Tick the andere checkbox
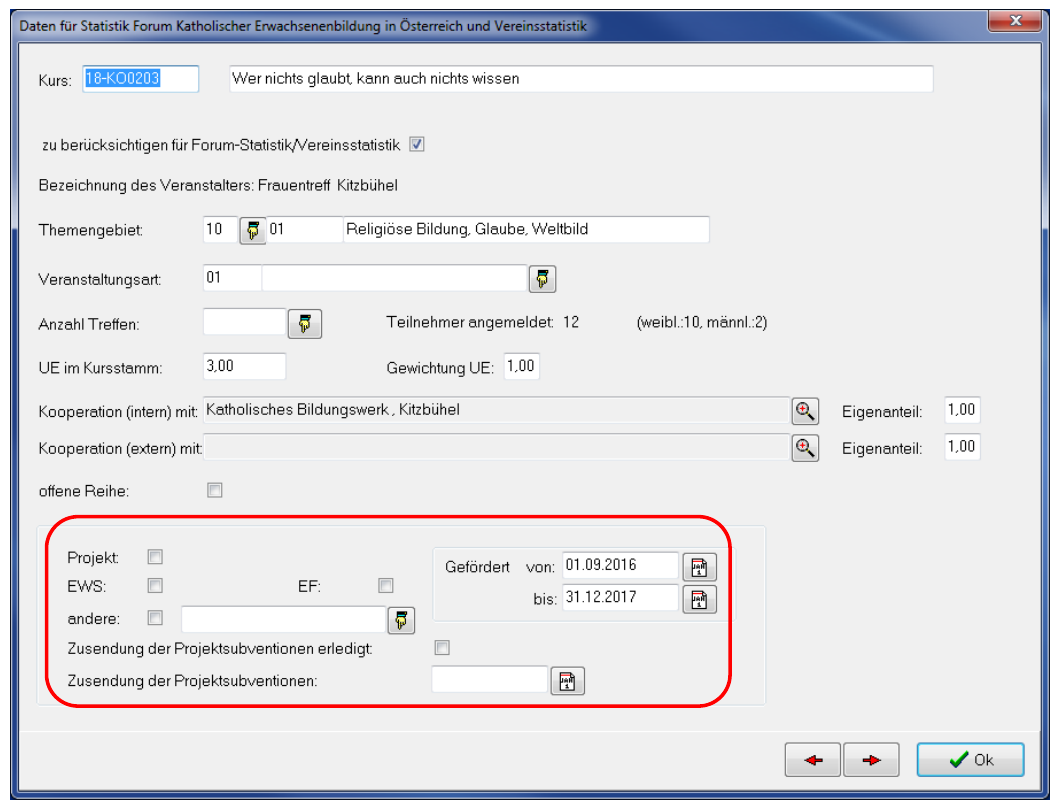 tap(155, 618)
